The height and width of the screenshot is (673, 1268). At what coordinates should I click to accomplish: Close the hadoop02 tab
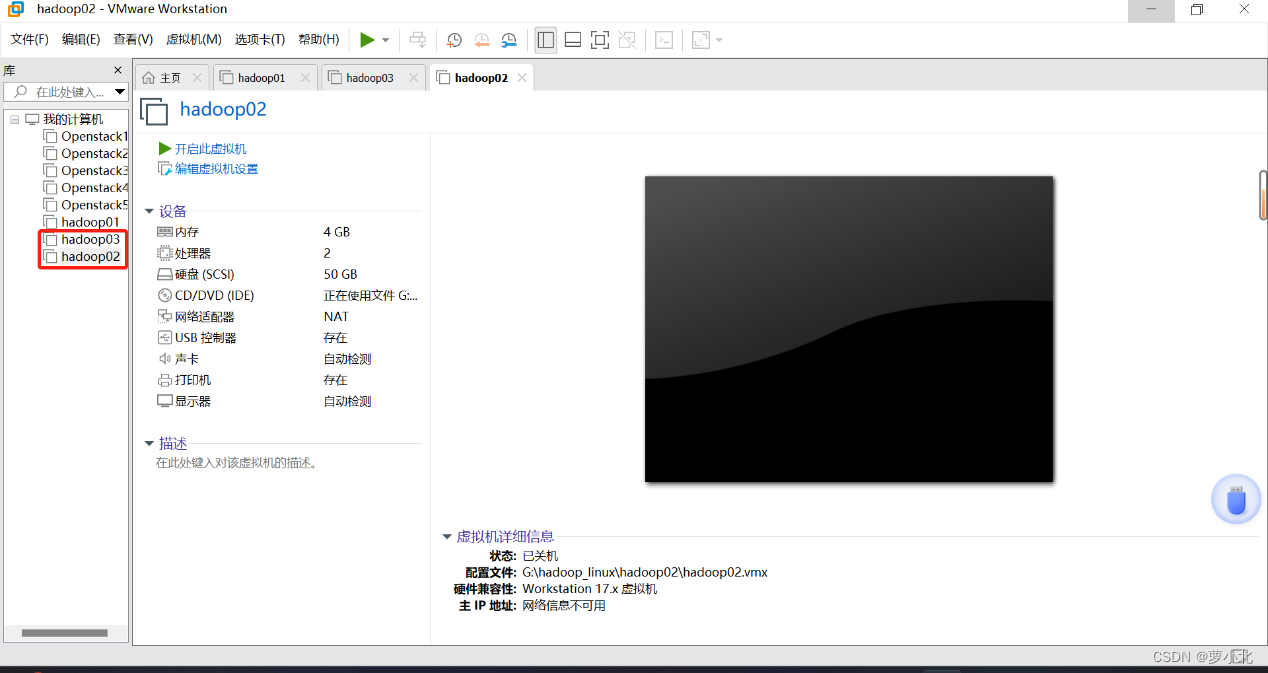tap(522, 78)
